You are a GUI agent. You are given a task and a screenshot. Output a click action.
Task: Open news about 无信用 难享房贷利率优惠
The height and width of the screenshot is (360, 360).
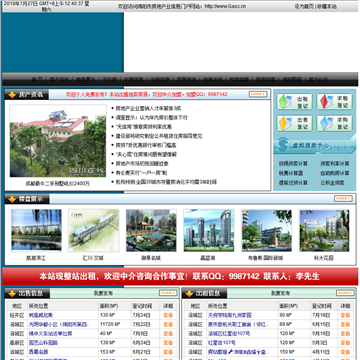coord(144,127)
